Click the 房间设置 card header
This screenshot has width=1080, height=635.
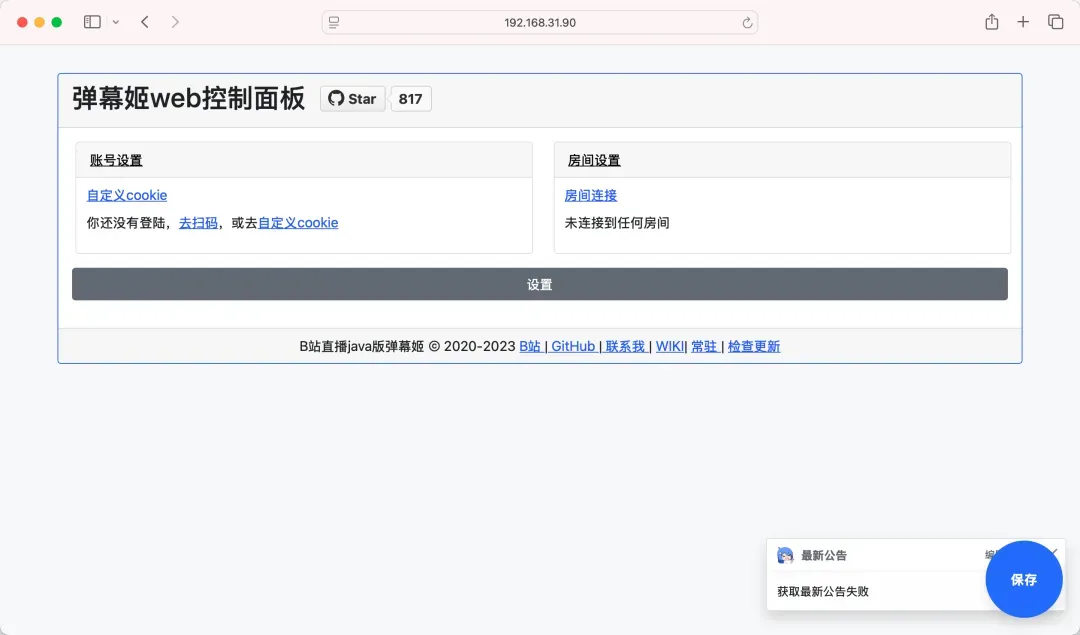pyautogui.click(x=782, y=160)
